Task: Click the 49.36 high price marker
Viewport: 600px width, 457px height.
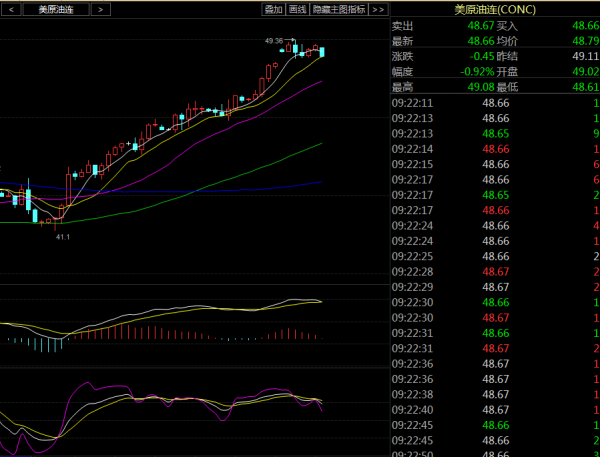Action: [274, 40]
